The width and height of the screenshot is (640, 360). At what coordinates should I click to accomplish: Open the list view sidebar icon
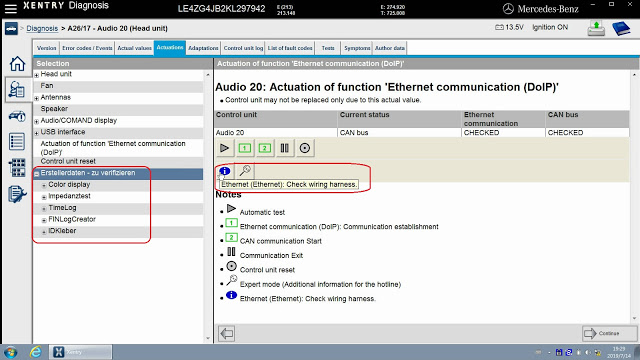pos(17,142)
